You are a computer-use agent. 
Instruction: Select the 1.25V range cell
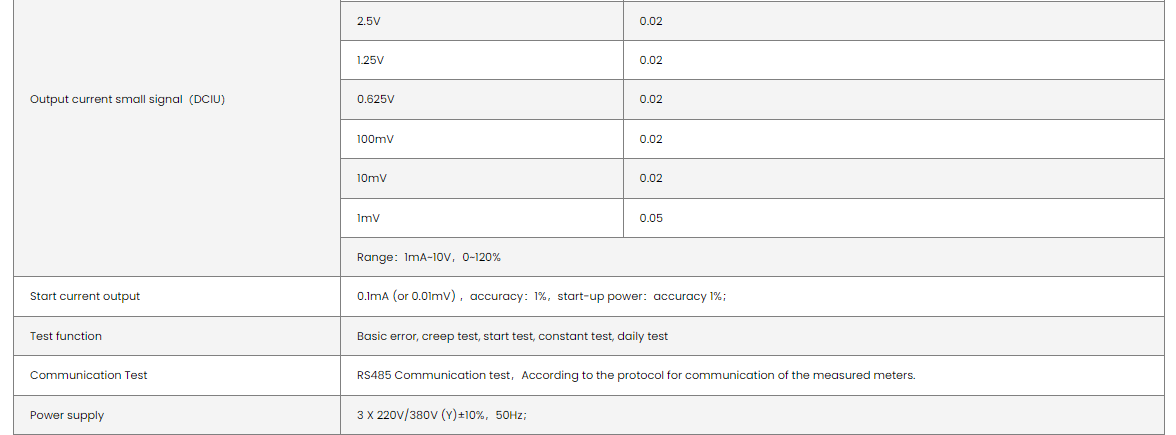[x=371, y=60]
